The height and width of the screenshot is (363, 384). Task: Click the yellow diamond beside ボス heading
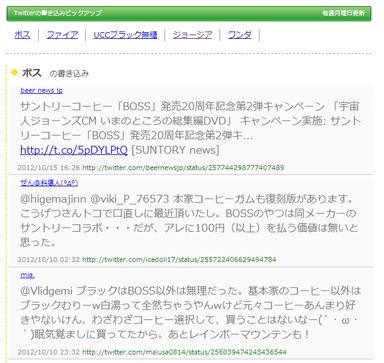pos(14,72)
